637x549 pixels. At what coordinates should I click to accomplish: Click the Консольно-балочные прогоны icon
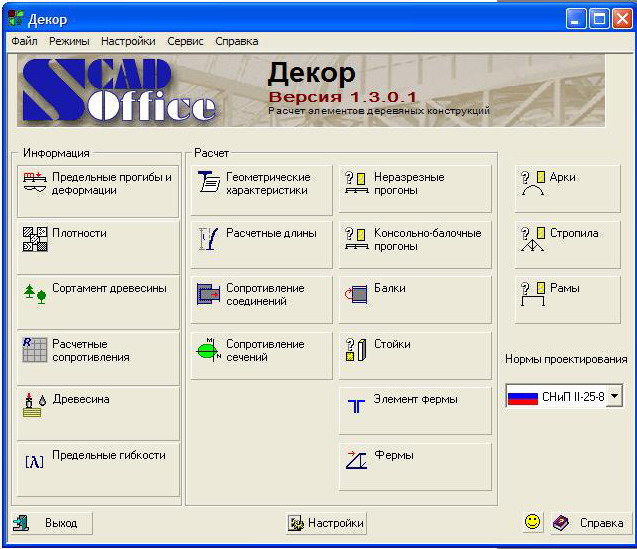pyautogui.click(x=356, y=238)
